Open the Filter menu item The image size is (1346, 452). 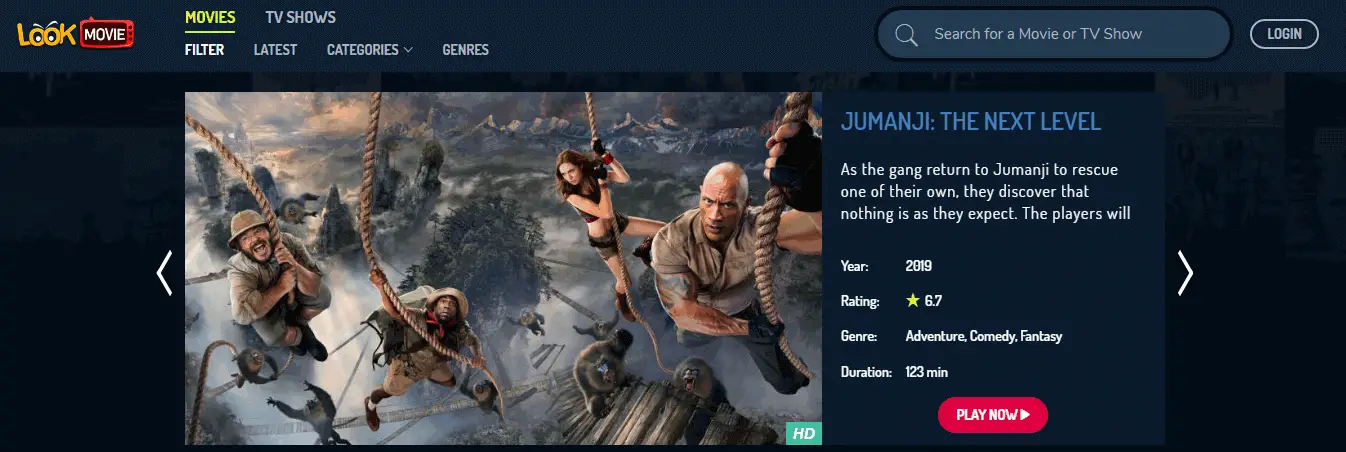coord(204,49)
